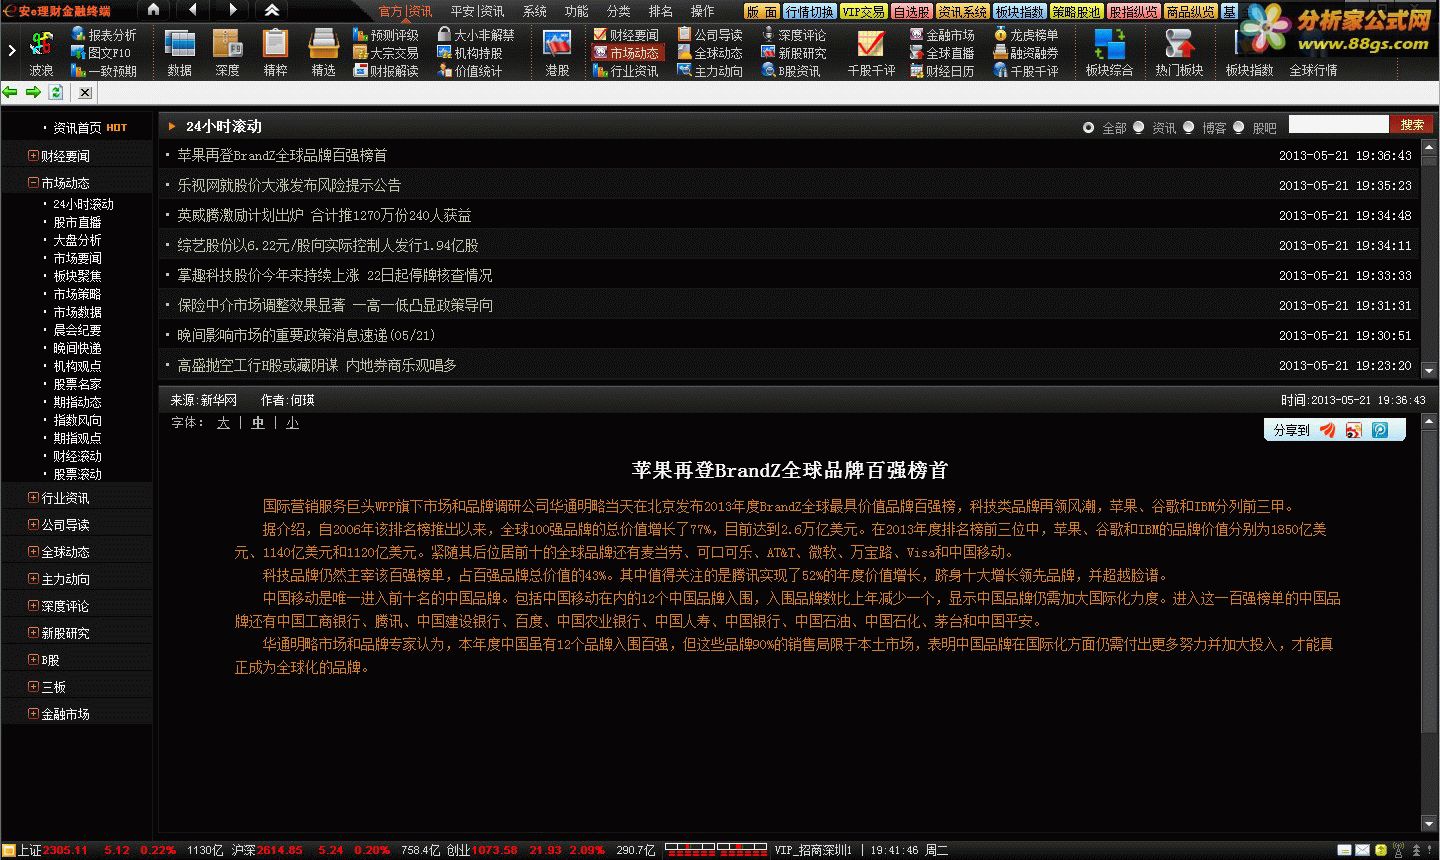
Task: Expand the 公司导读 tree node
Action: coord(33,524)
